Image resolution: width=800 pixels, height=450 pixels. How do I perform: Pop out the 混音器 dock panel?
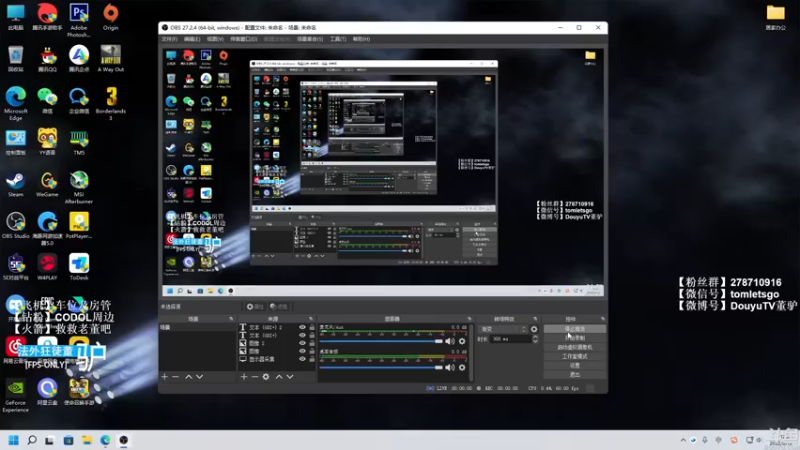(x=469, y=319)
